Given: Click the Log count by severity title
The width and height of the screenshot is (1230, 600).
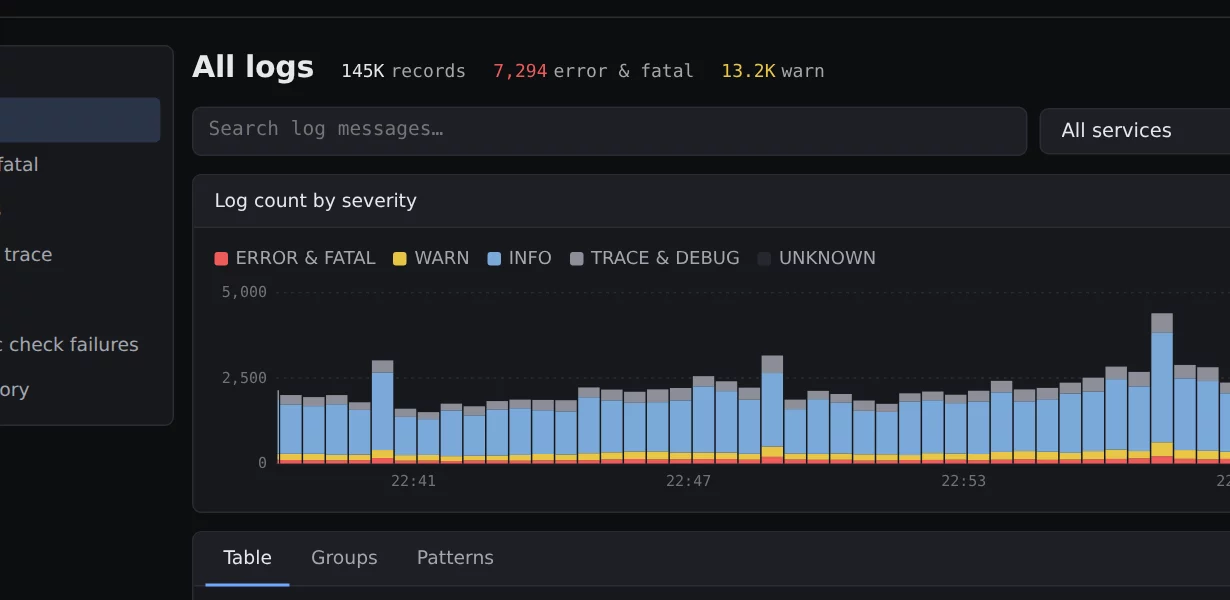Looking at the screenshot, I should (x=315, y=201).
